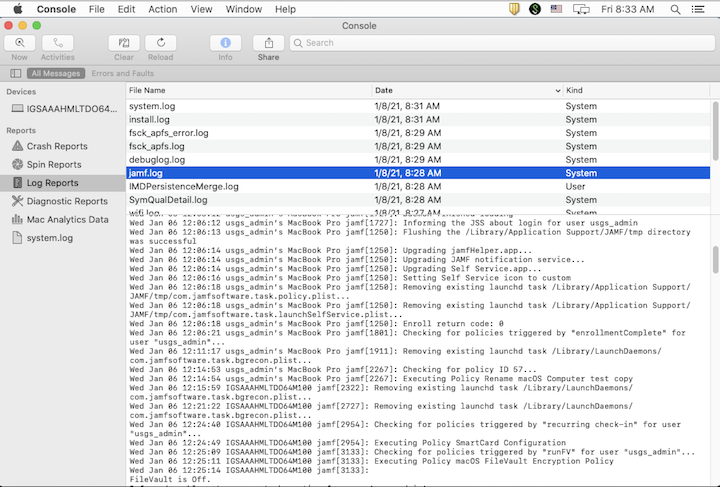Click the Checking for policy ID 57 log line
Viewport: 720px width, 487px height.
pos(333,369)
